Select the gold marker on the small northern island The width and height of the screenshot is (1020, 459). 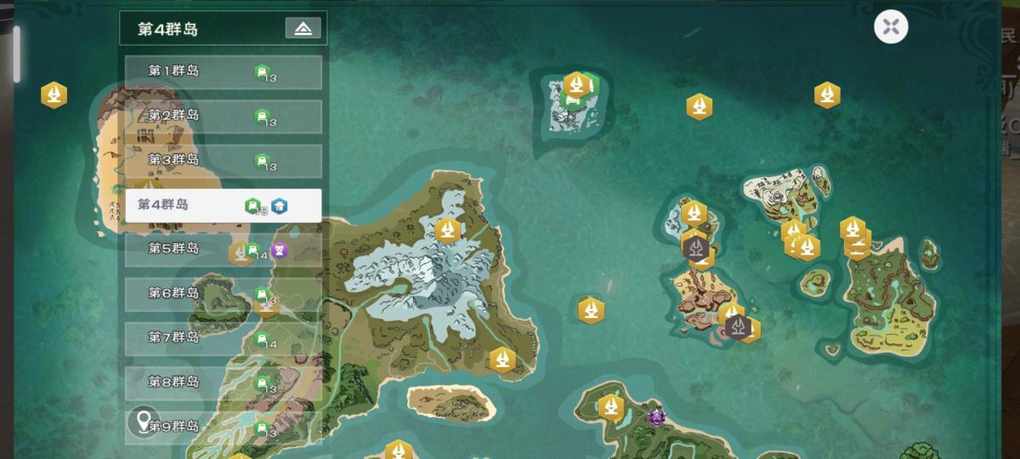point(576,85)
